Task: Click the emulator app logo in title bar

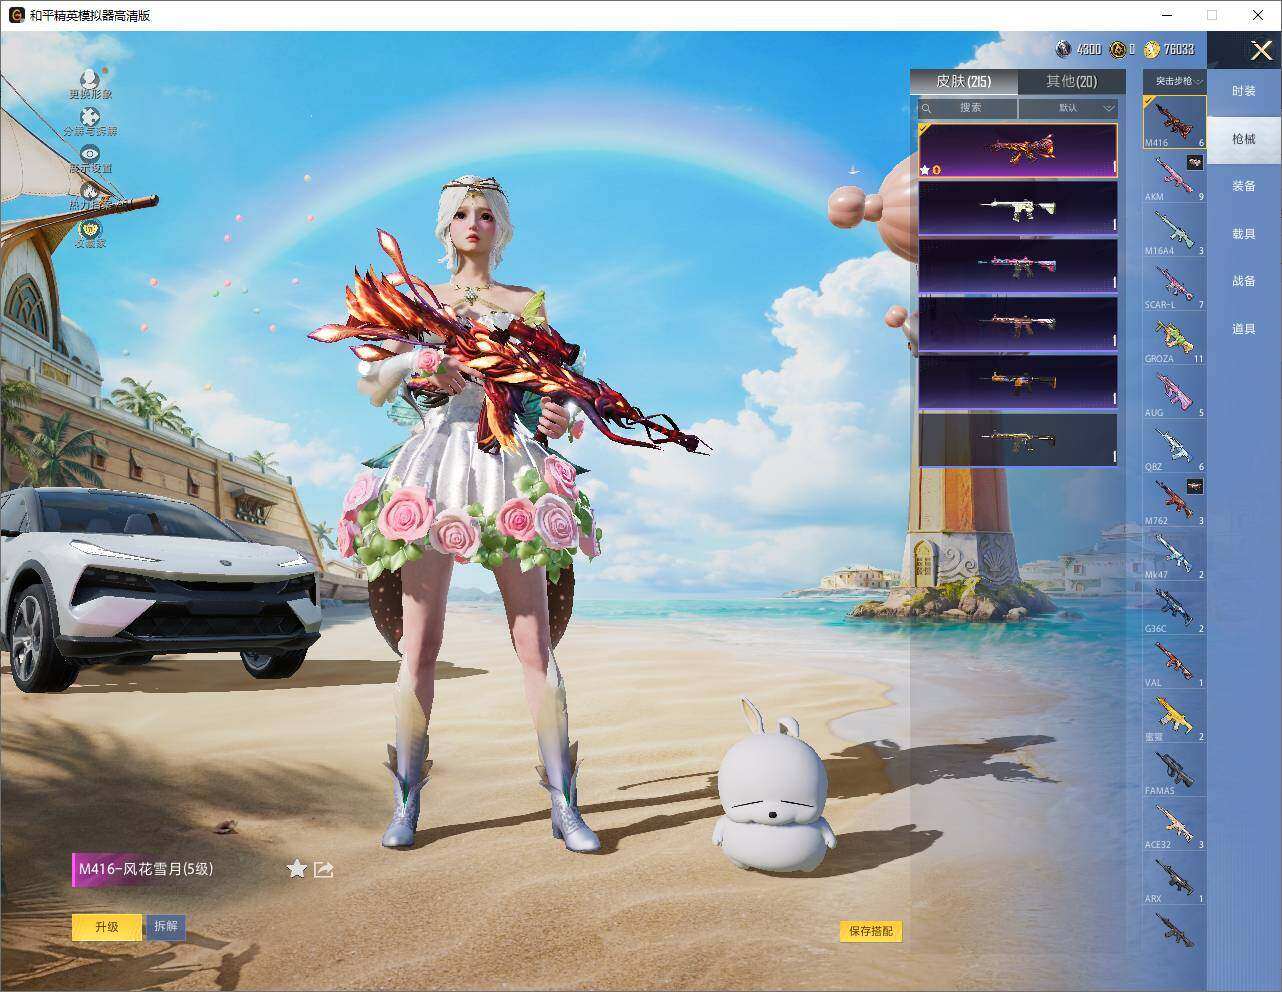Action: [x=16, y=15]
